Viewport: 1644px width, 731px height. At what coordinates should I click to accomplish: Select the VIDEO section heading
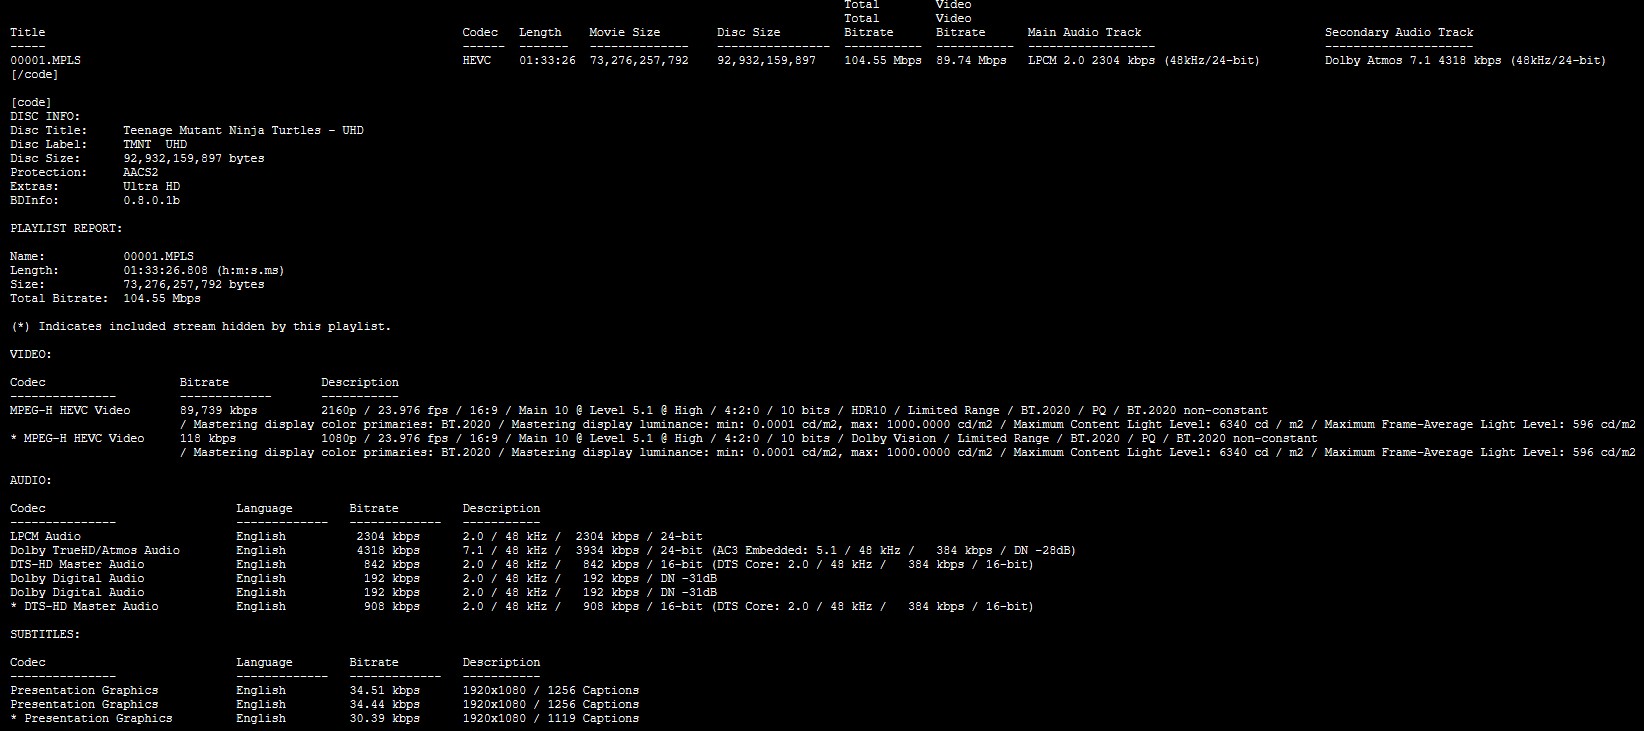point(31,354)
